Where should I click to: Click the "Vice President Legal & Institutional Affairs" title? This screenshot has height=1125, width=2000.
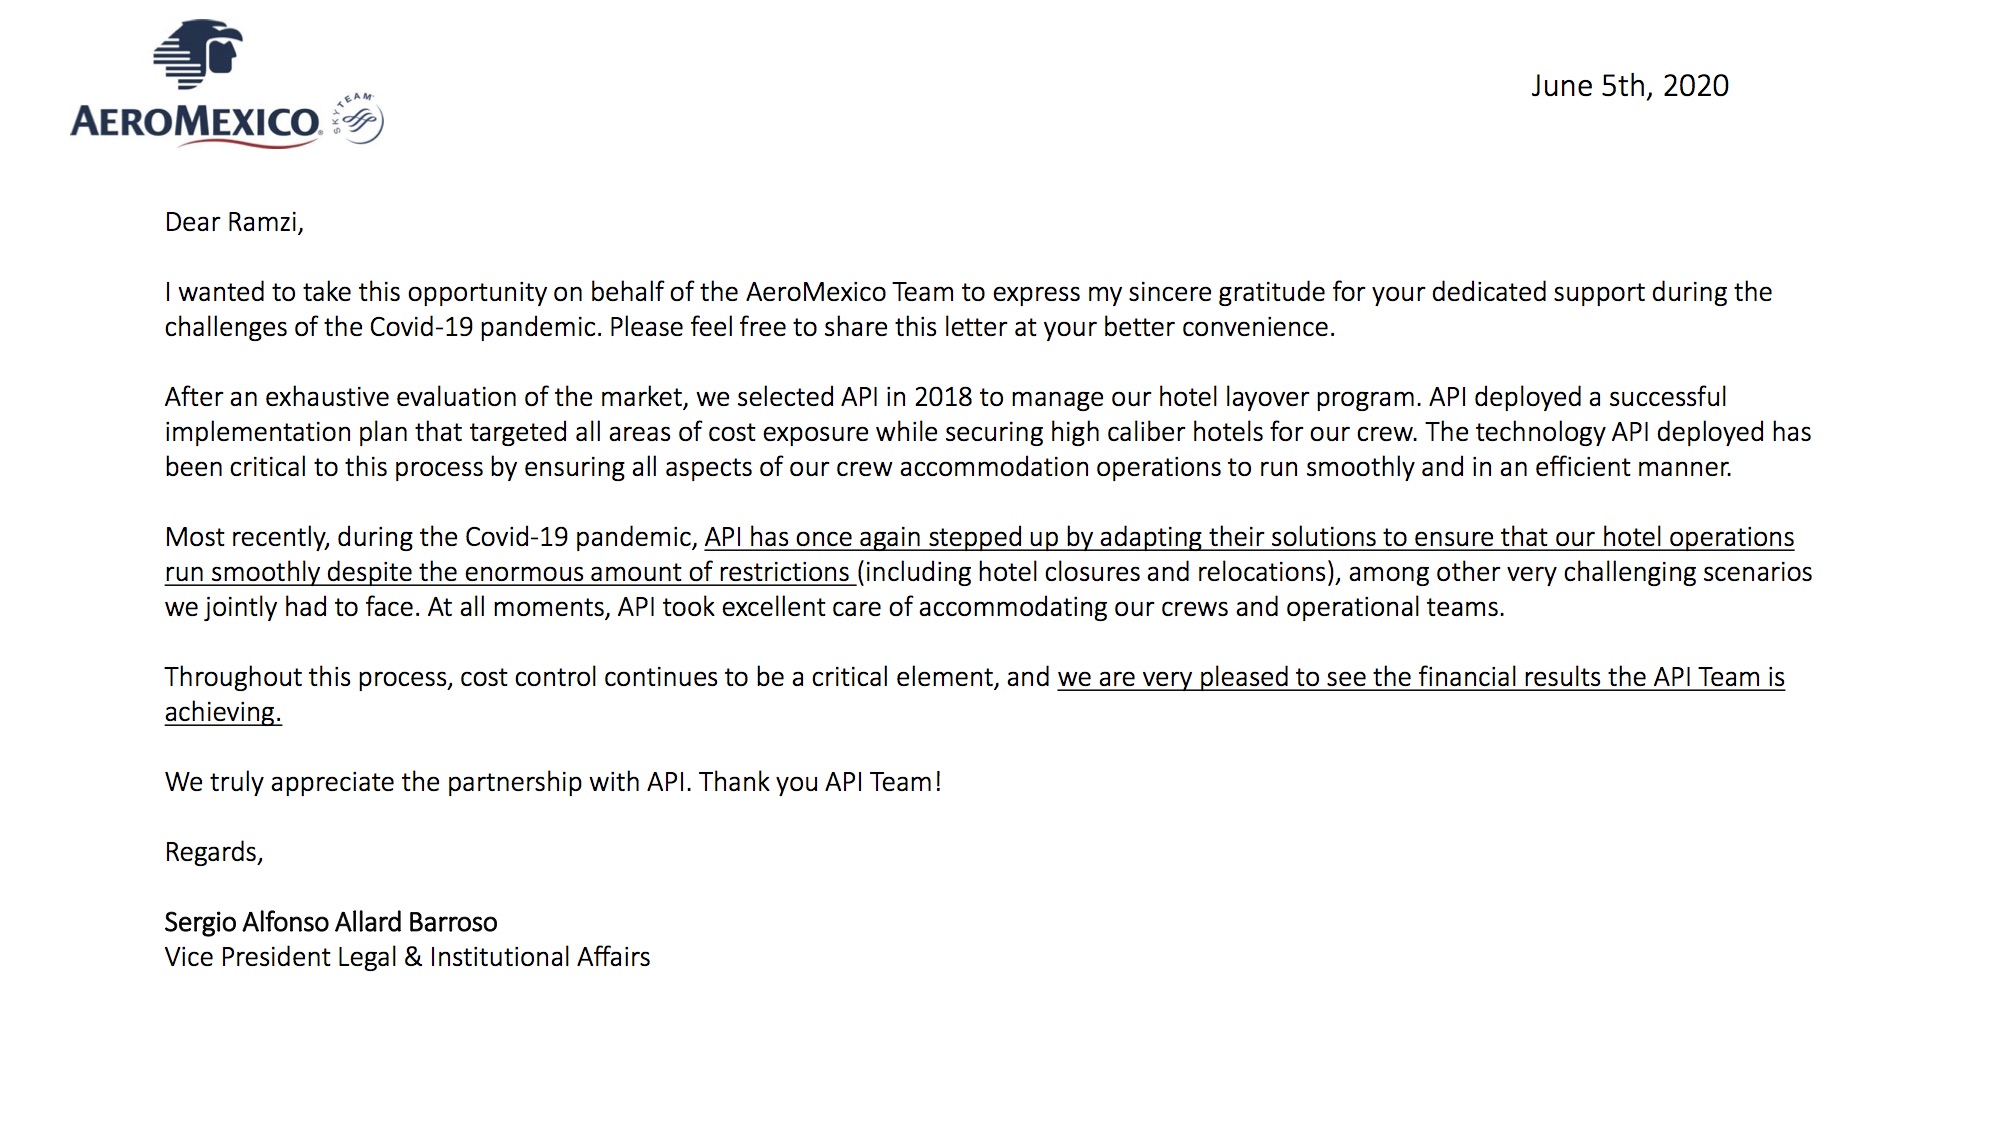407,957
